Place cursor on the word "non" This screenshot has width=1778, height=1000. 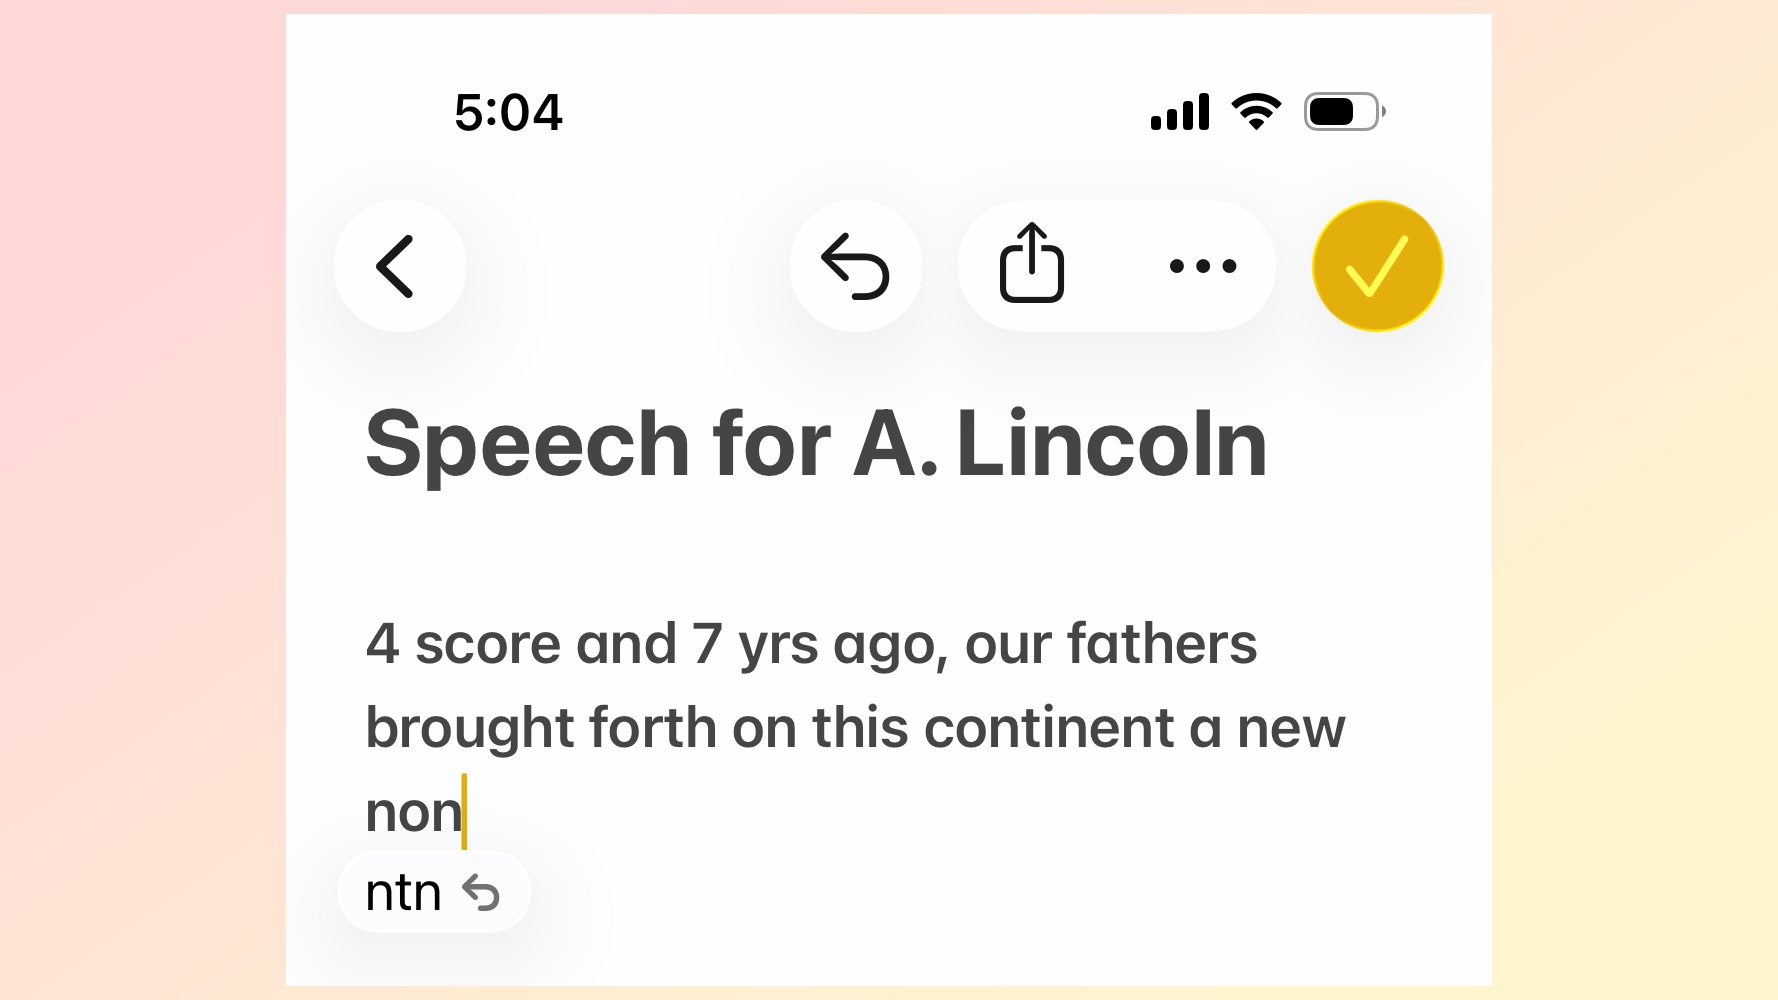click(413, 812)
